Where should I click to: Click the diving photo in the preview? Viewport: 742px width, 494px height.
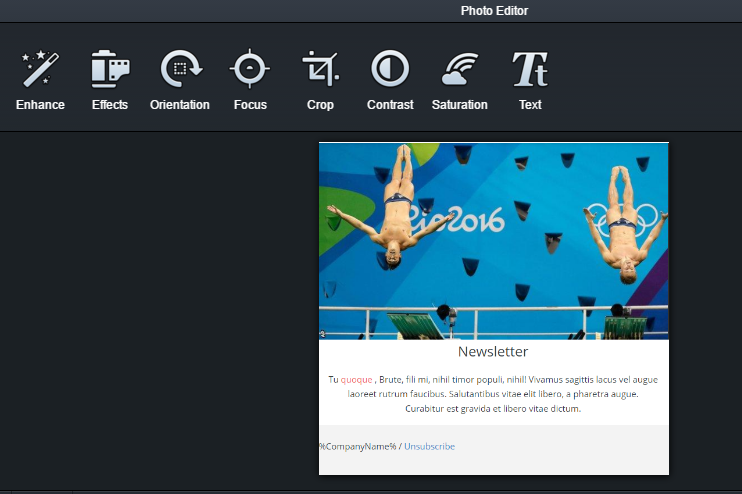point(494,241)
